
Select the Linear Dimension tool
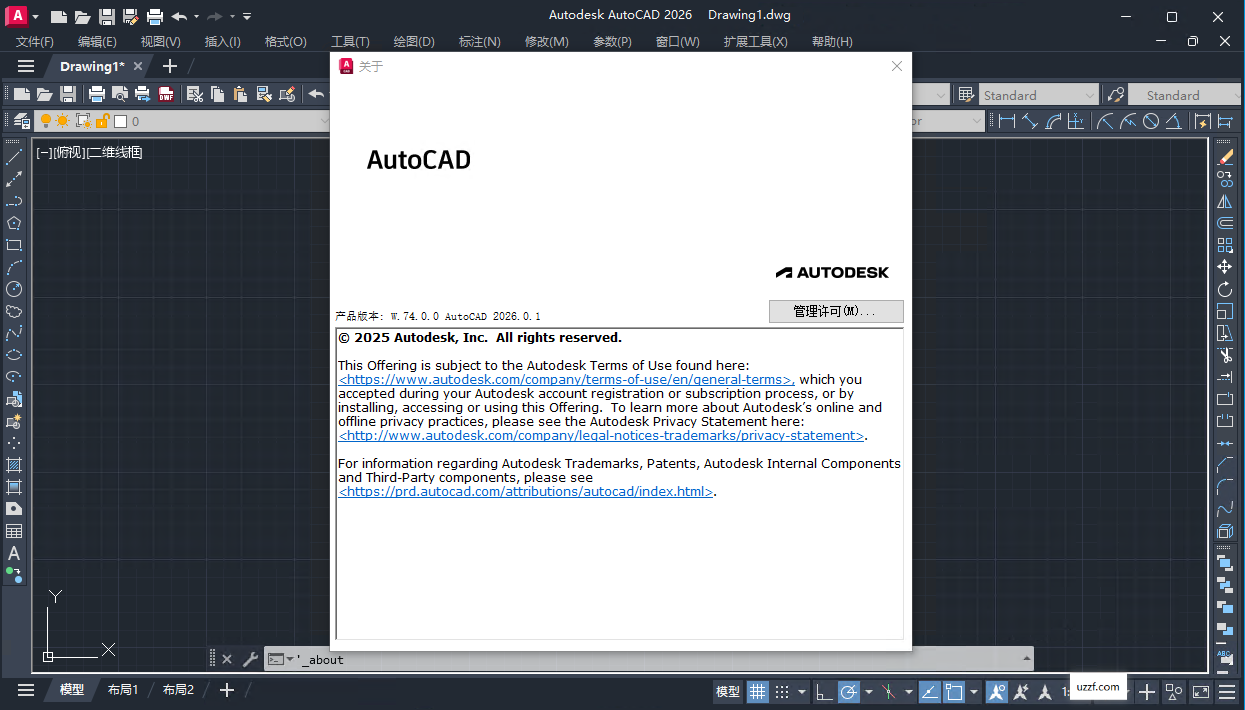(x=1006, y=120)
